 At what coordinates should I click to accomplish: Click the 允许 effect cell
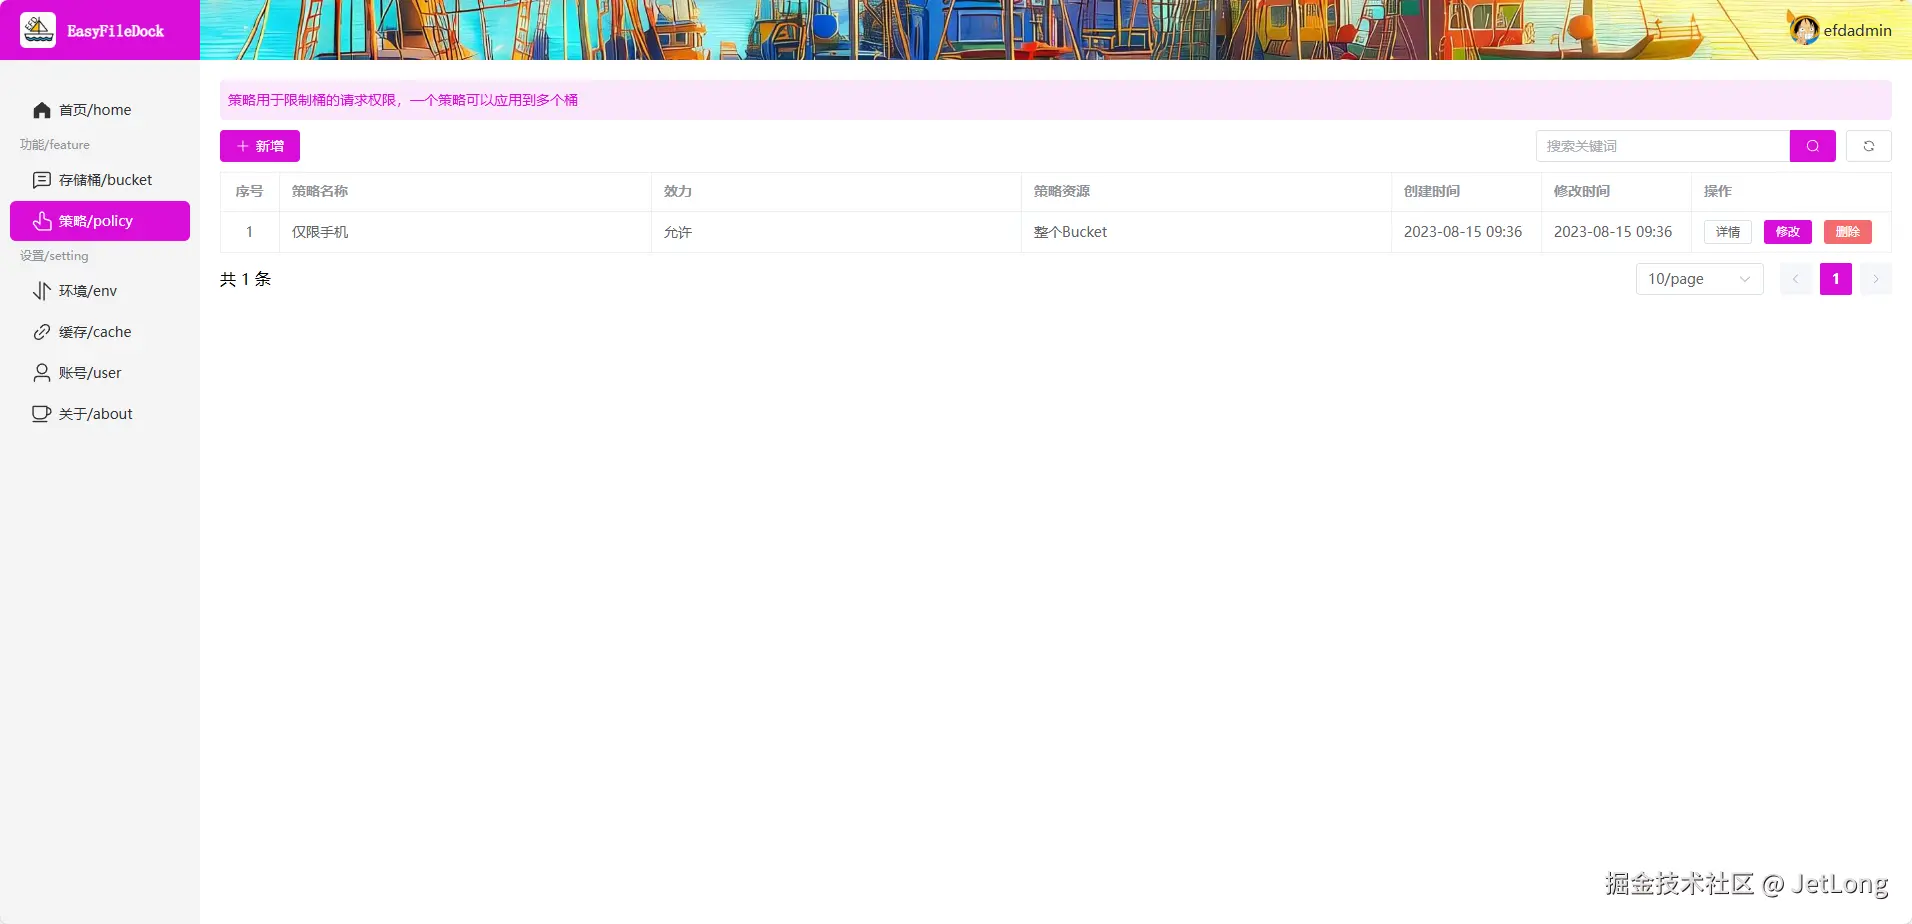point(836,232)
